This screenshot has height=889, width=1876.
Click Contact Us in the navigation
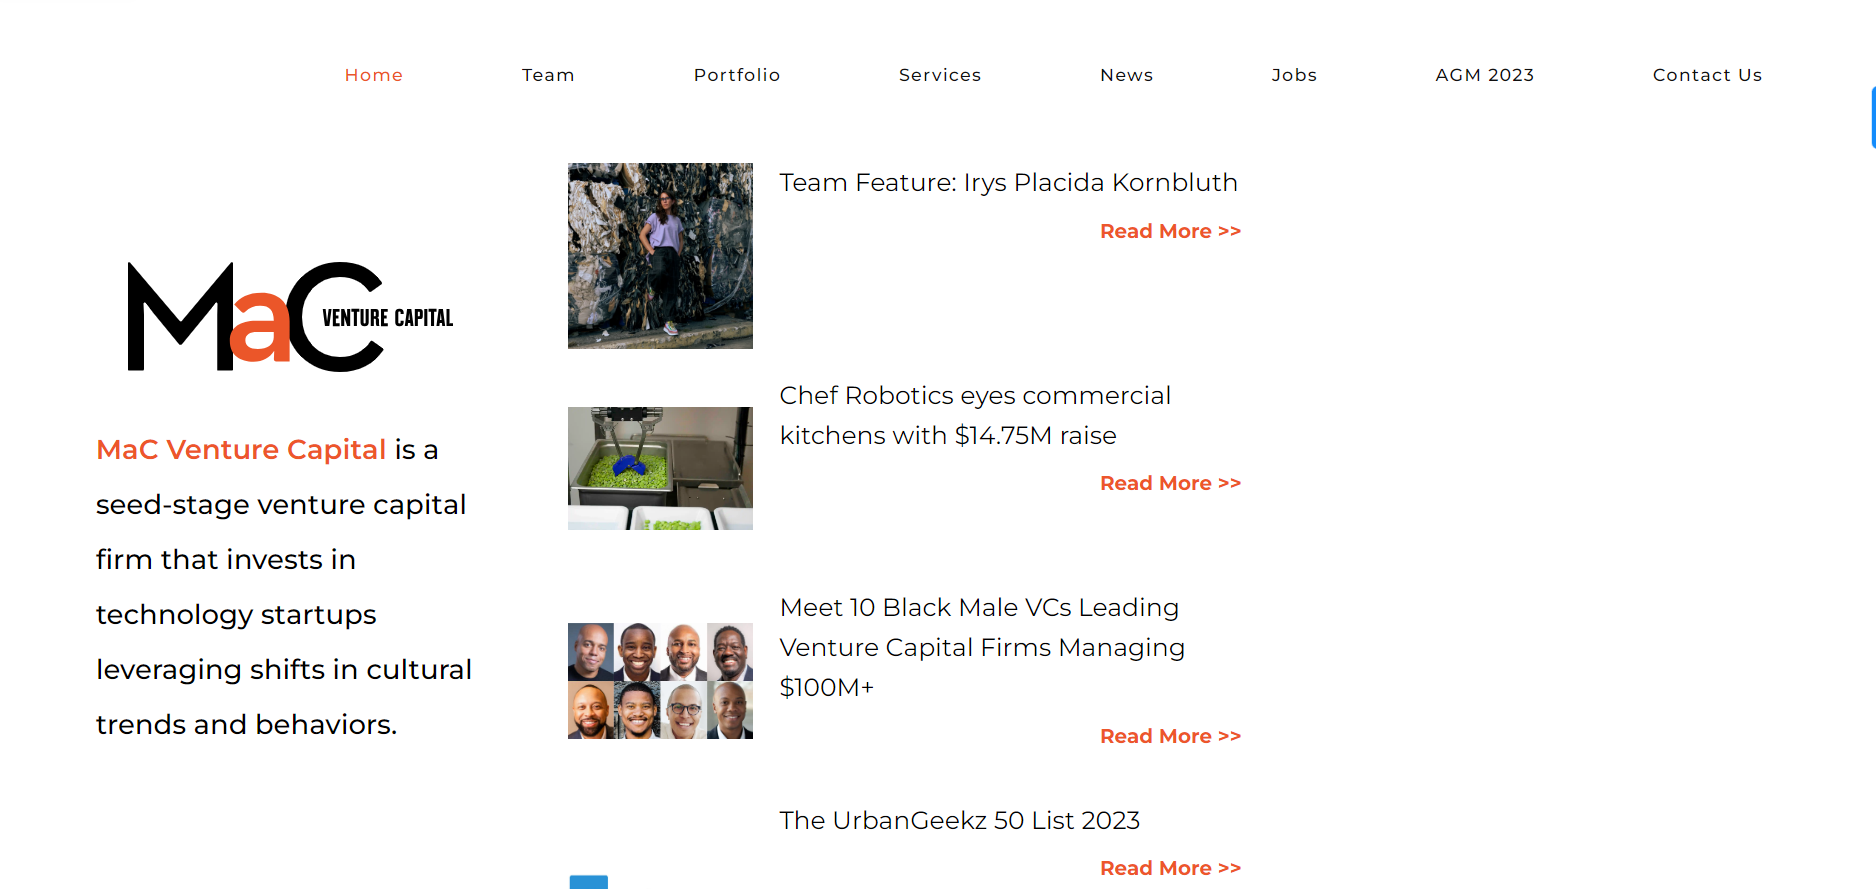coord(1707,75)
